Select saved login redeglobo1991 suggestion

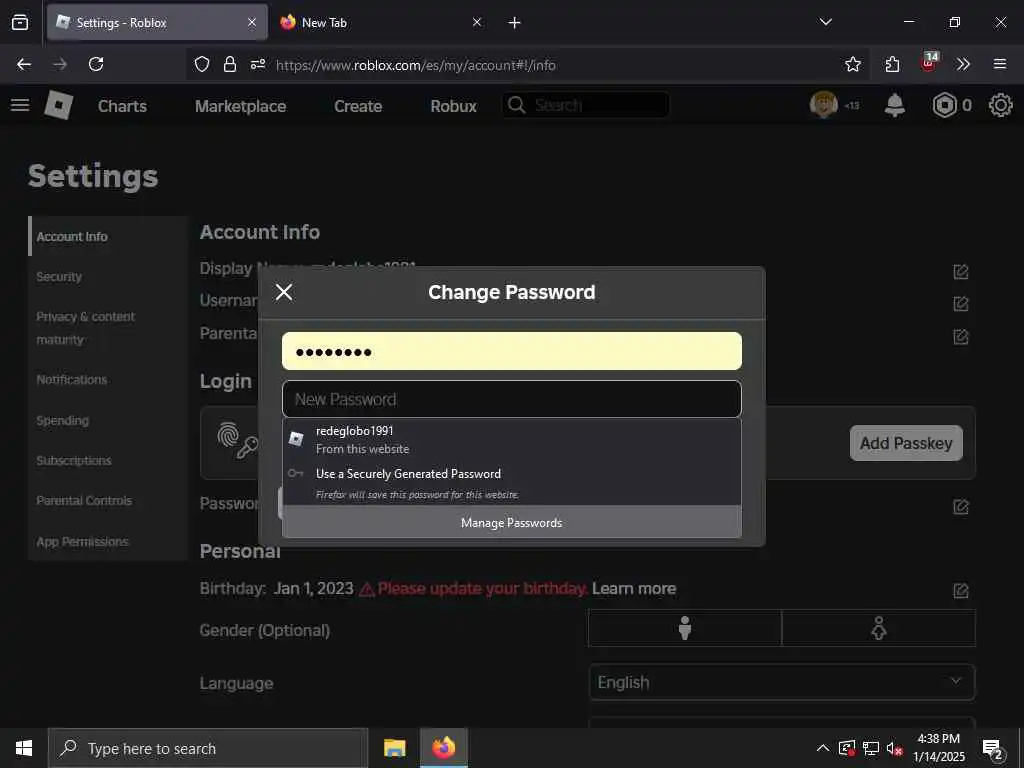tap(511, 440)
